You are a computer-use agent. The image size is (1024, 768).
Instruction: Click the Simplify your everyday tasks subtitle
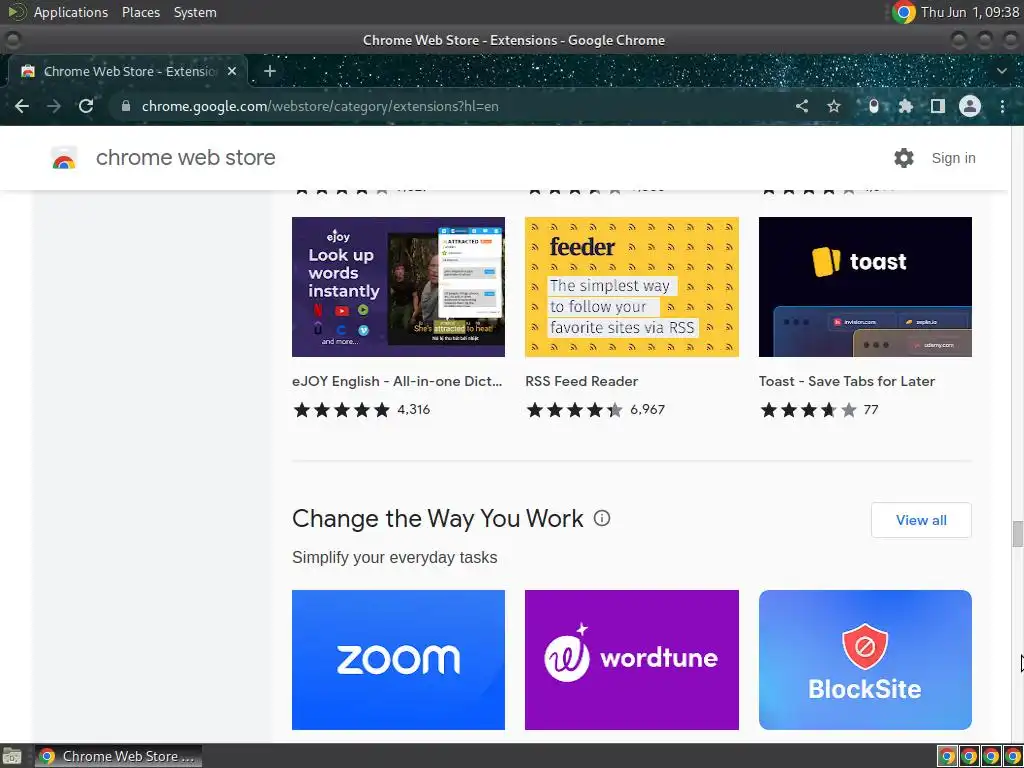point(394,557)
